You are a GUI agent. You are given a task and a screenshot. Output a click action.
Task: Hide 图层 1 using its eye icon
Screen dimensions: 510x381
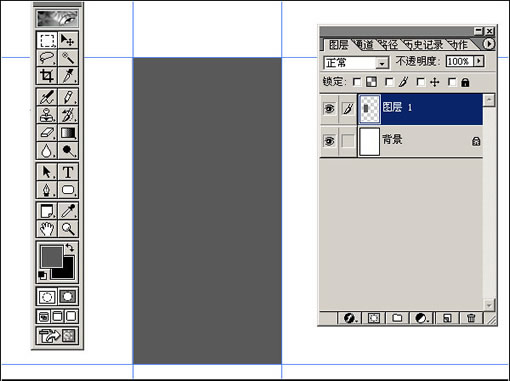point(329,109)
